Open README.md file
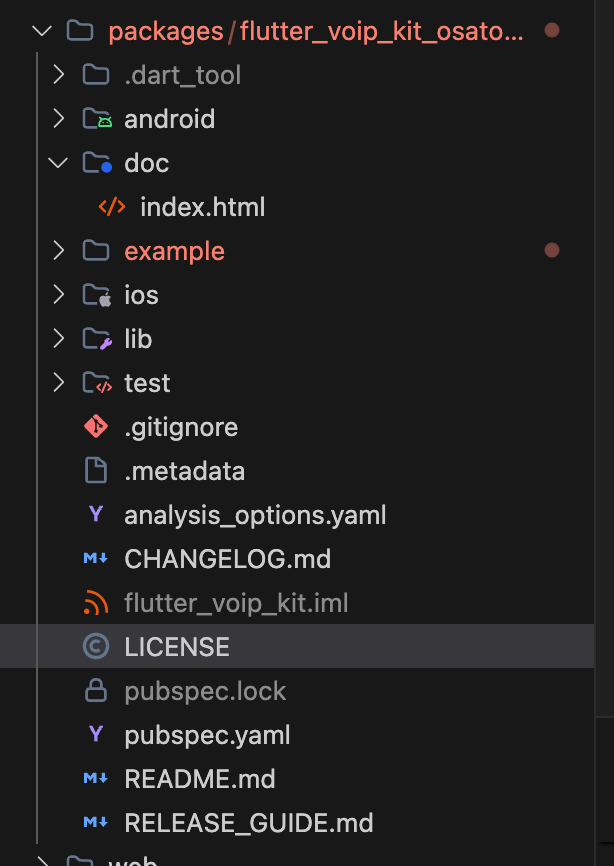Image resolution: width=614 pixels, height=866 pixels. (199, 779)
